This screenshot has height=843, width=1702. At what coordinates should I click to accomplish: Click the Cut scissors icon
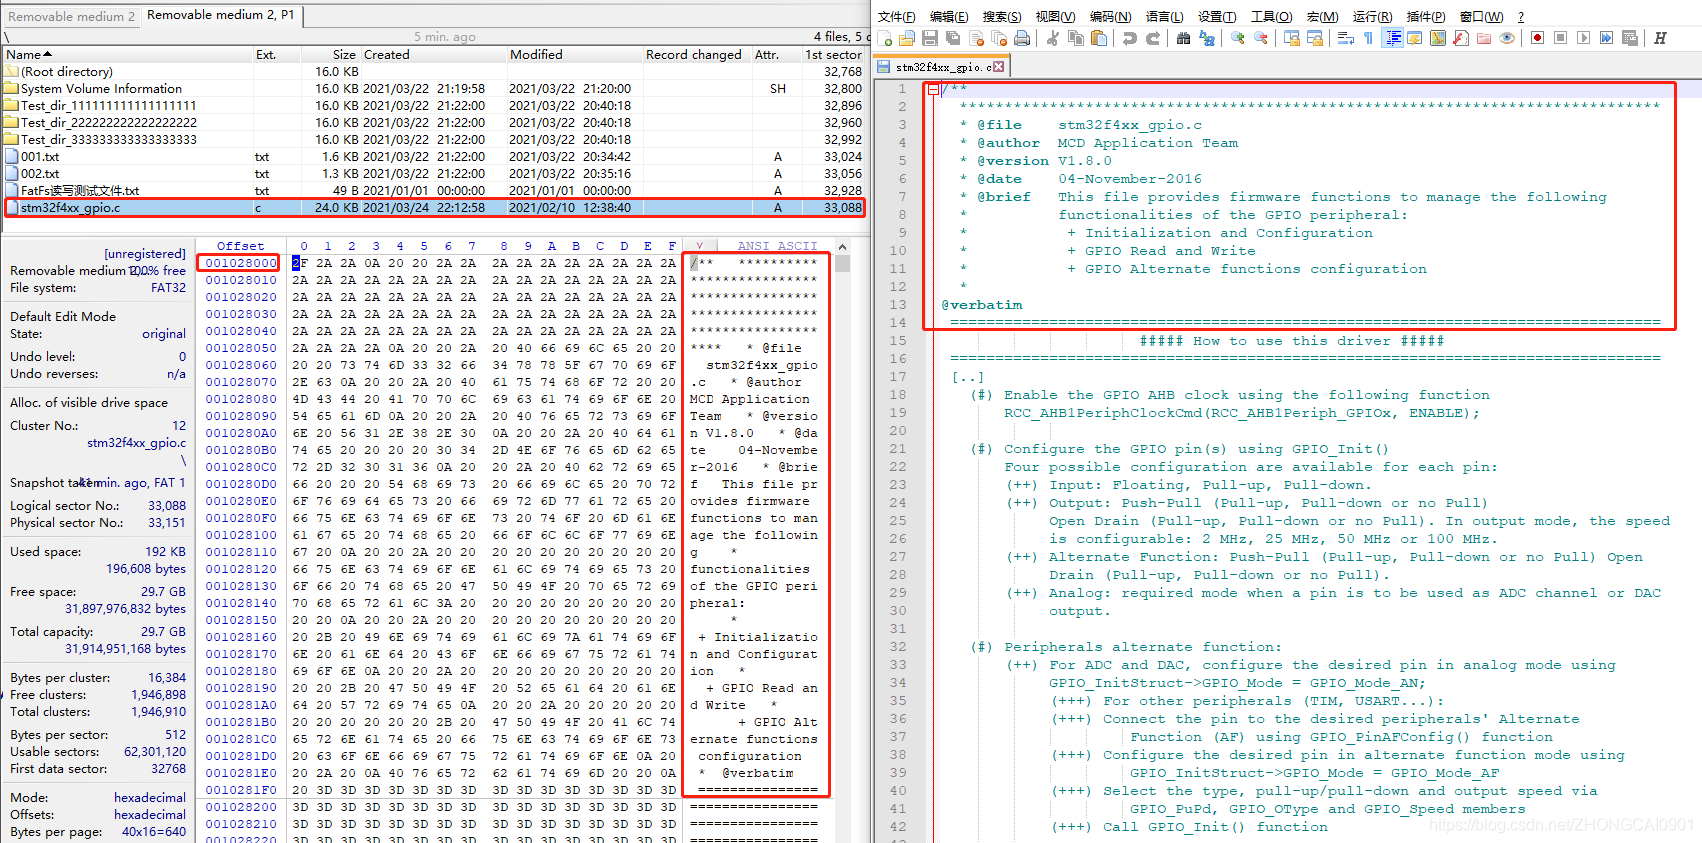1052,38
